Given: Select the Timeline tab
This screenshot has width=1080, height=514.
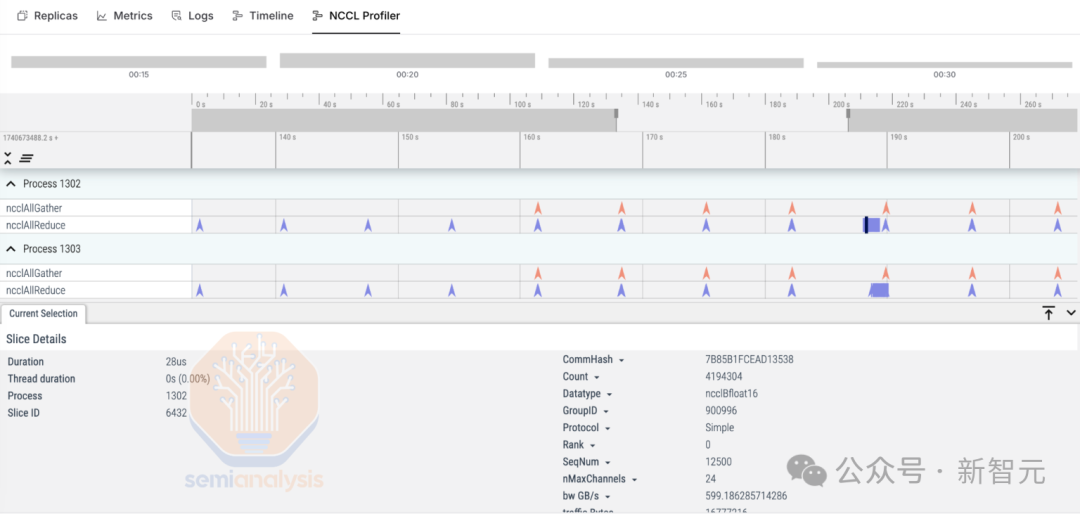Looking at the screenshot, I should 262,15.
